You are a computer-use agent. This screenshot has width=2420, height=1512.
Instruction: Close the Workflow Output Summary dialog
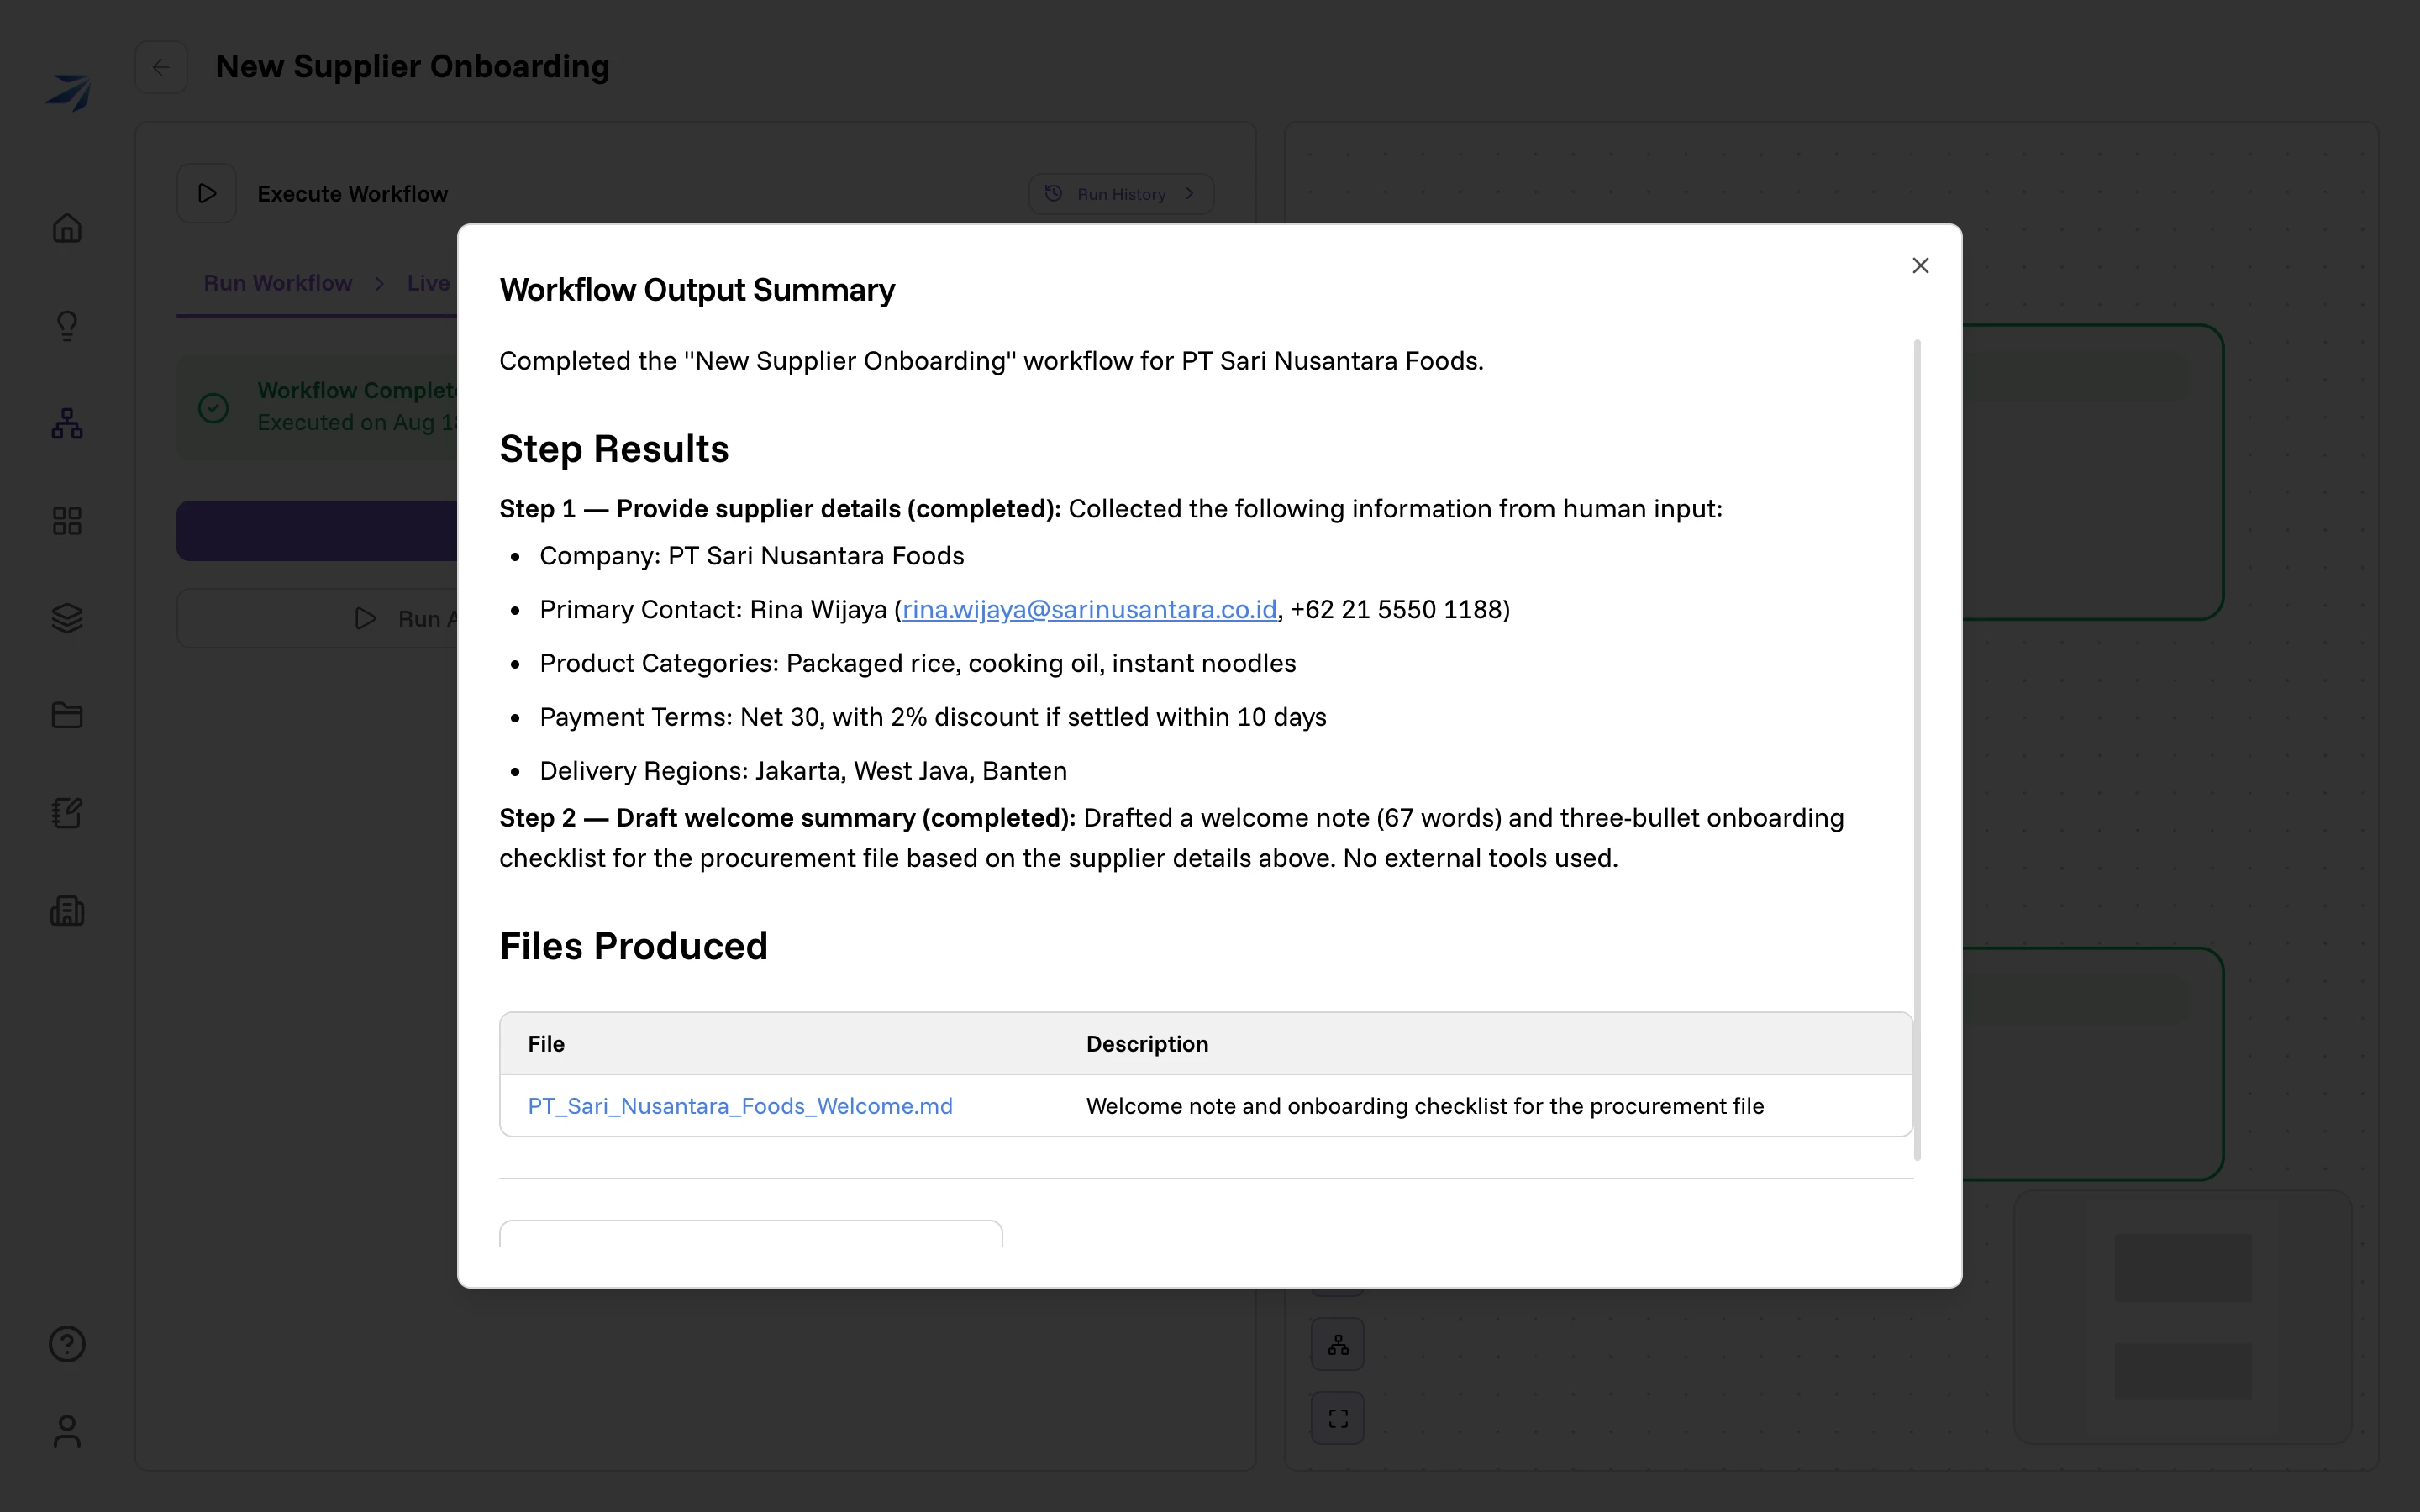coord(1920,265)
